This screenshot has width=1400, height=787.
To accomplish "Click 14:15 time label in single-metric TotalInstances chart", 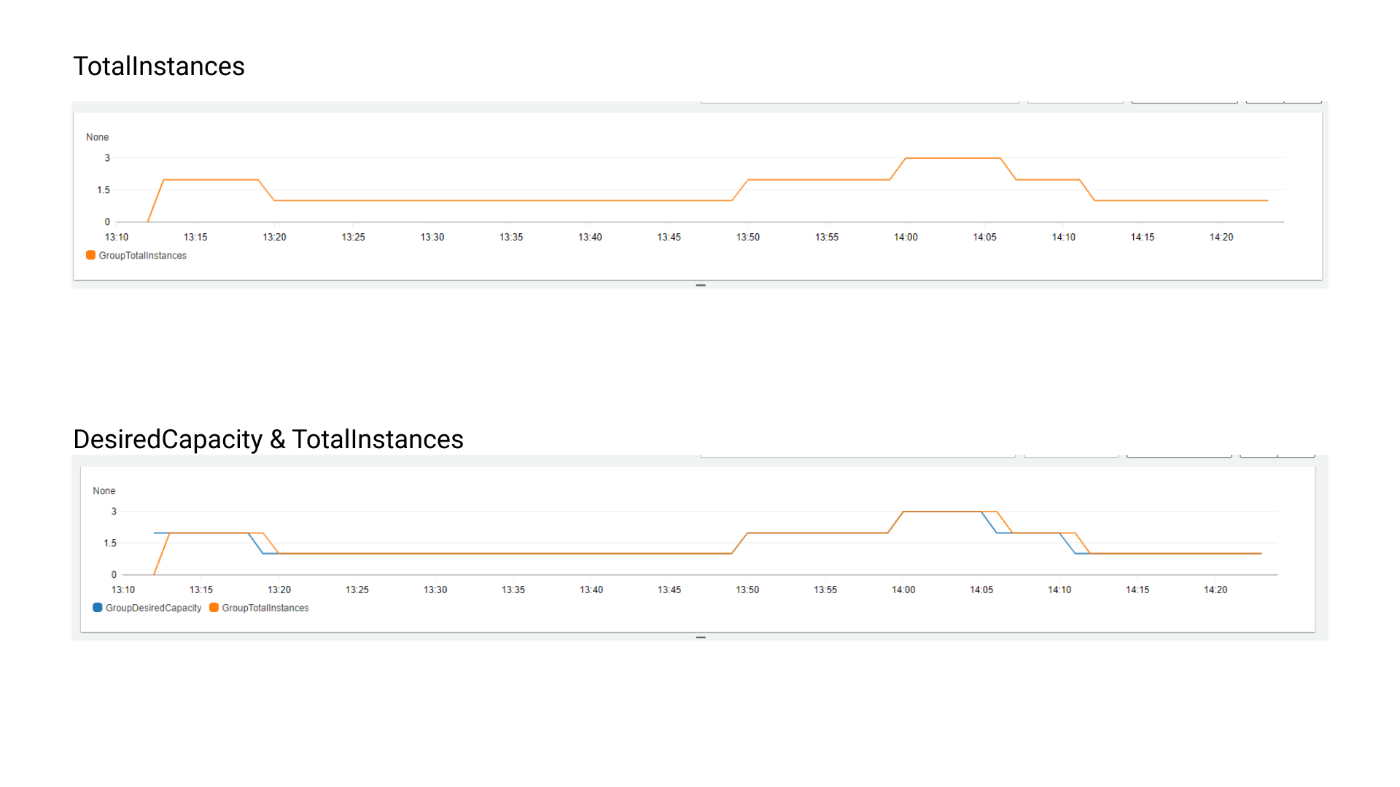I will pos(1142,237).
